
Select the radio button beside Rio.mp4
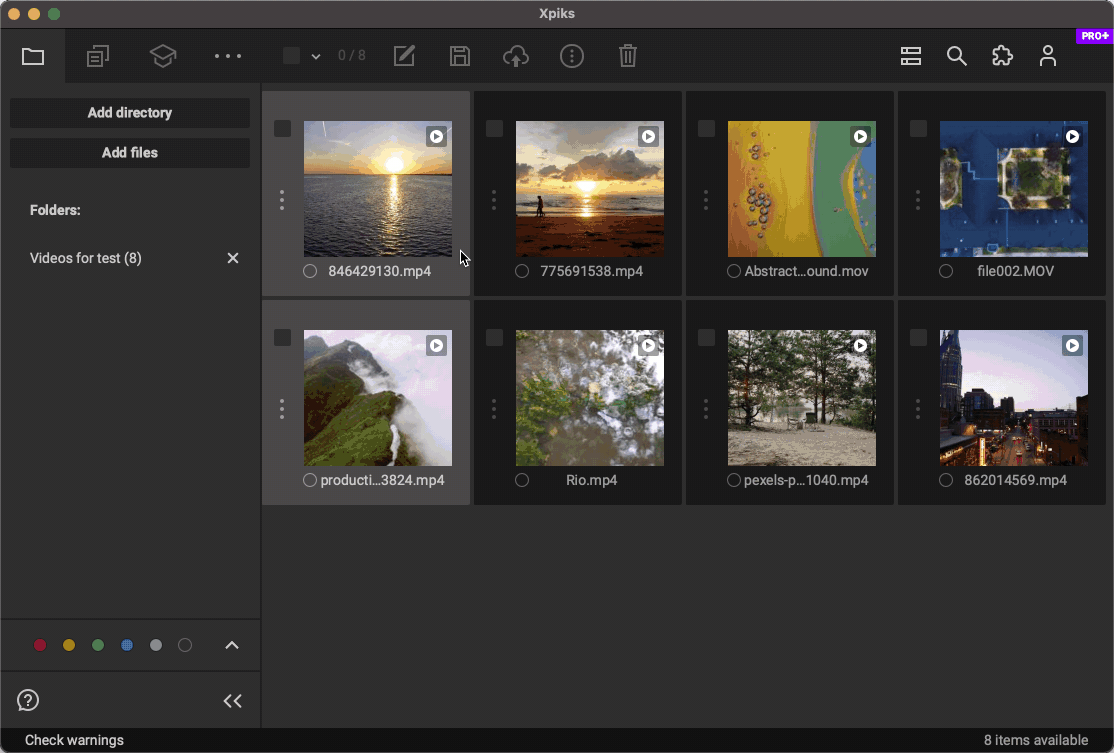pyautogui.click(x=522, y=481)
